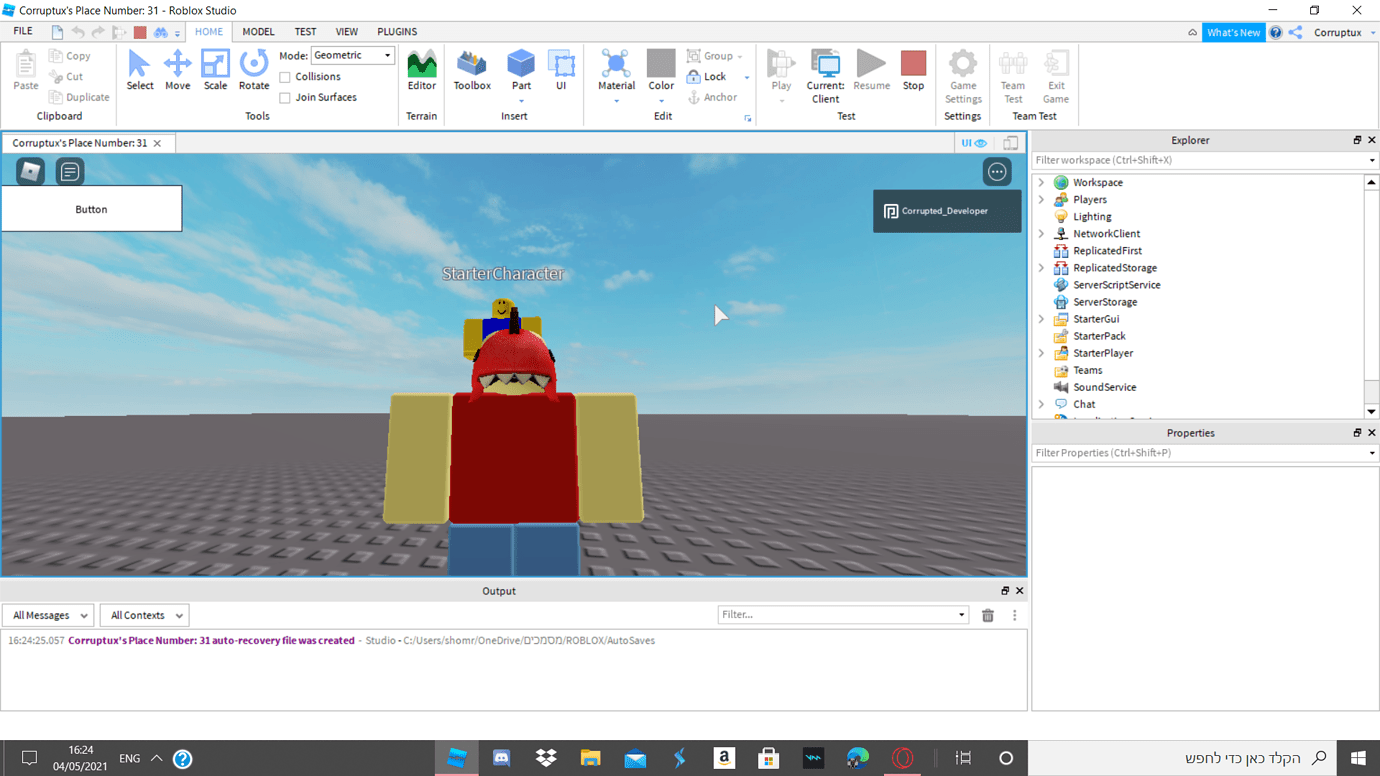Anchor the selected part
The width and height of the screenshot is (1380, 776).
click(713, 97)
